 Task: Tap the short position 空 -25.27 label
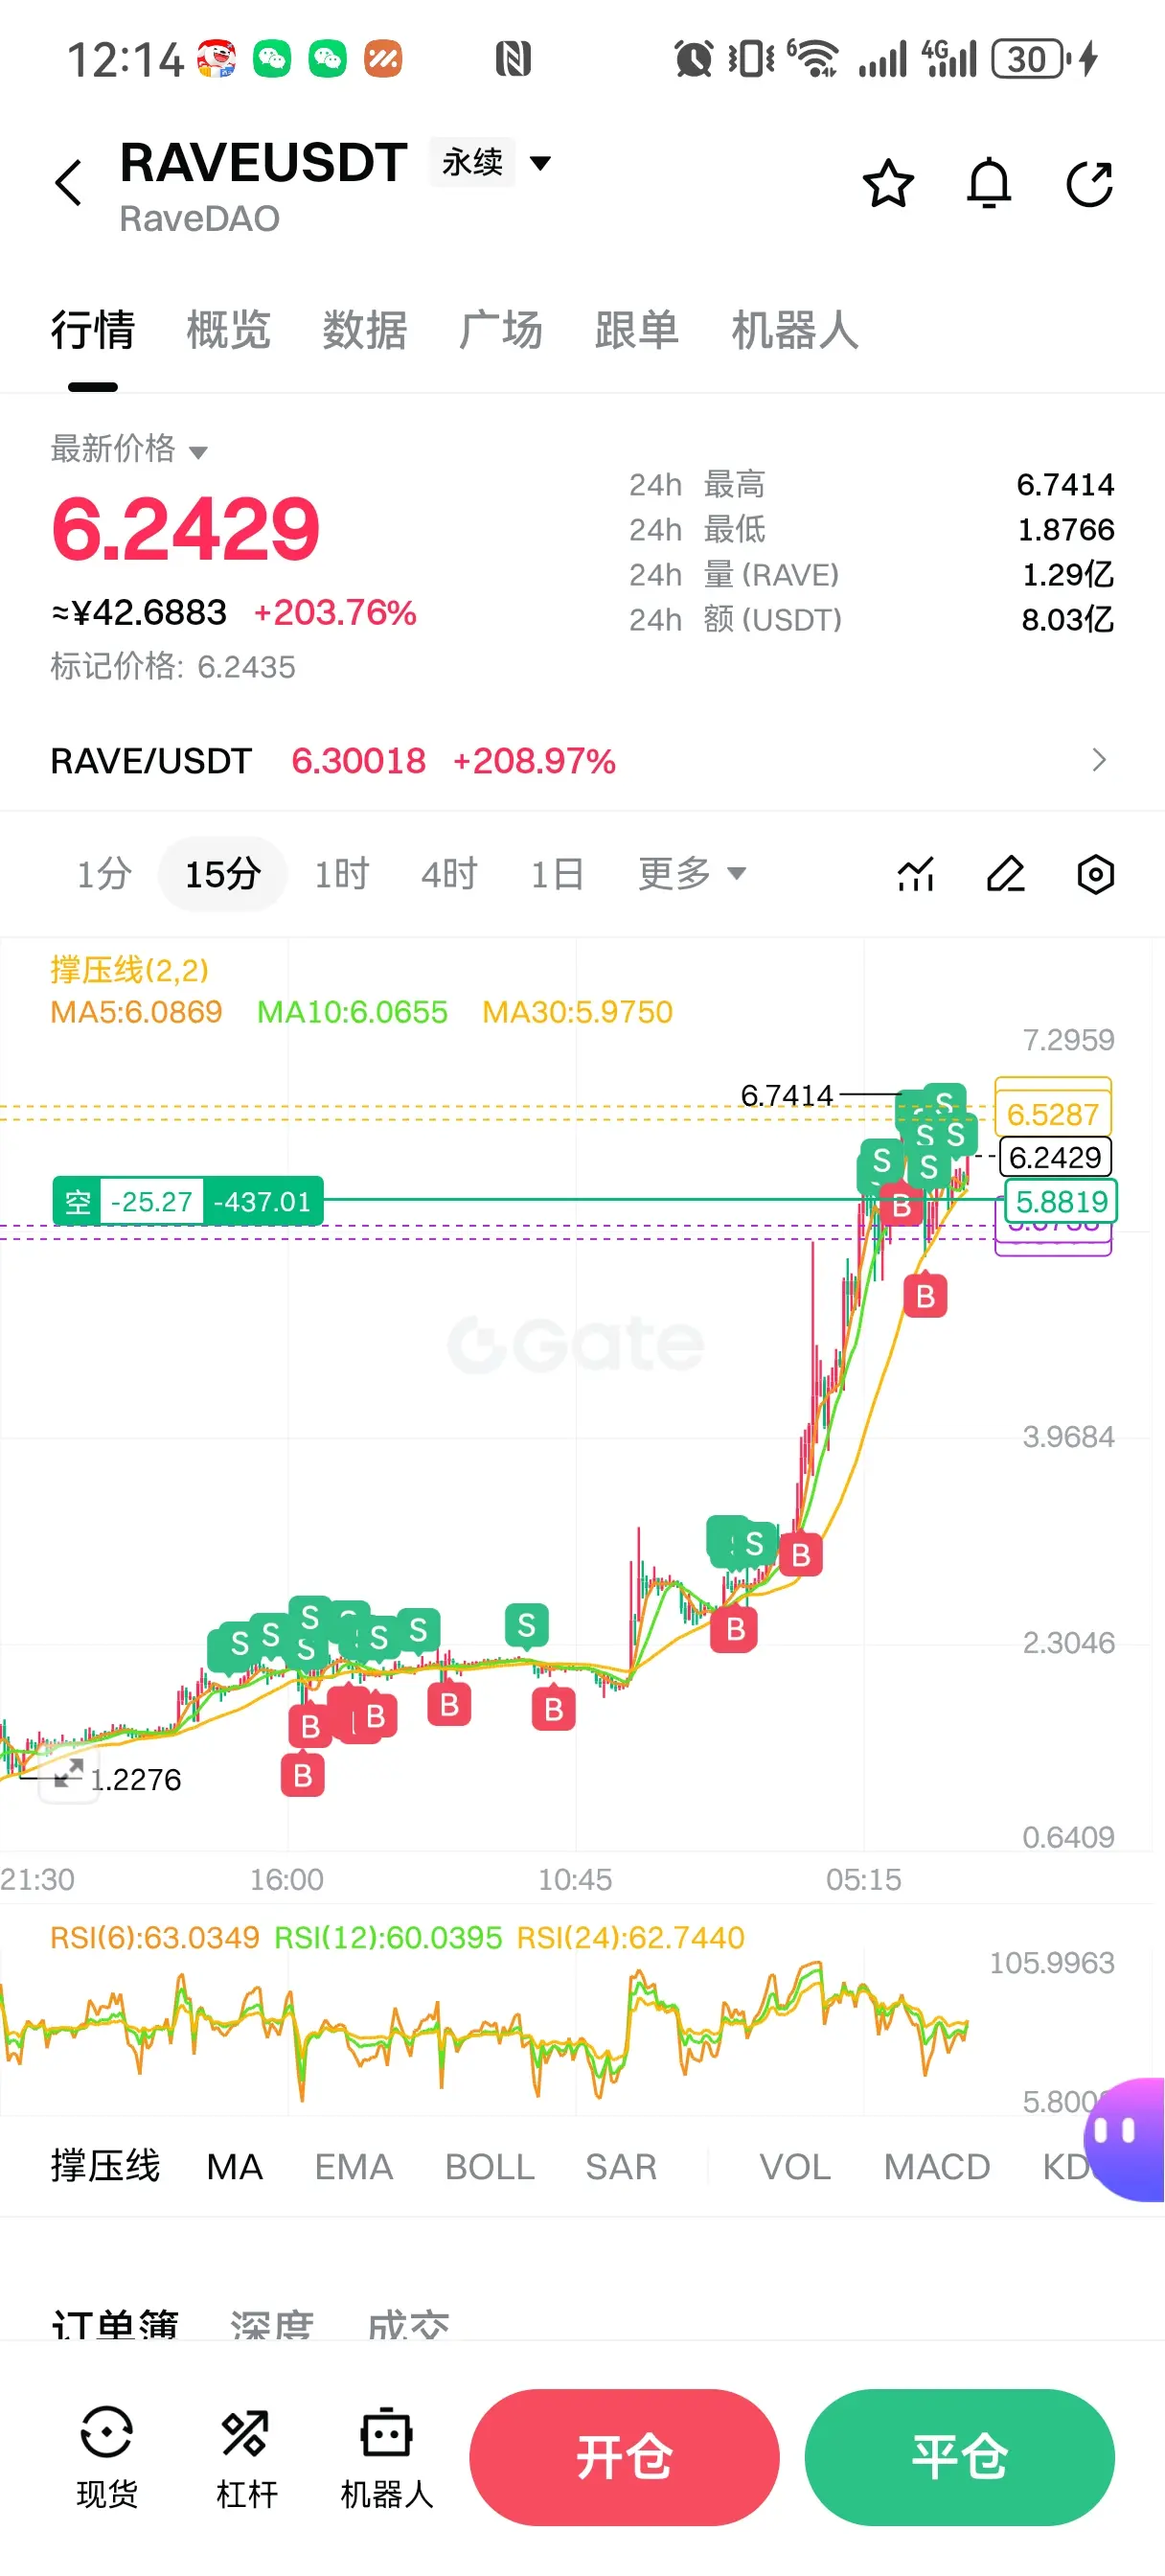coord(188,1200)
